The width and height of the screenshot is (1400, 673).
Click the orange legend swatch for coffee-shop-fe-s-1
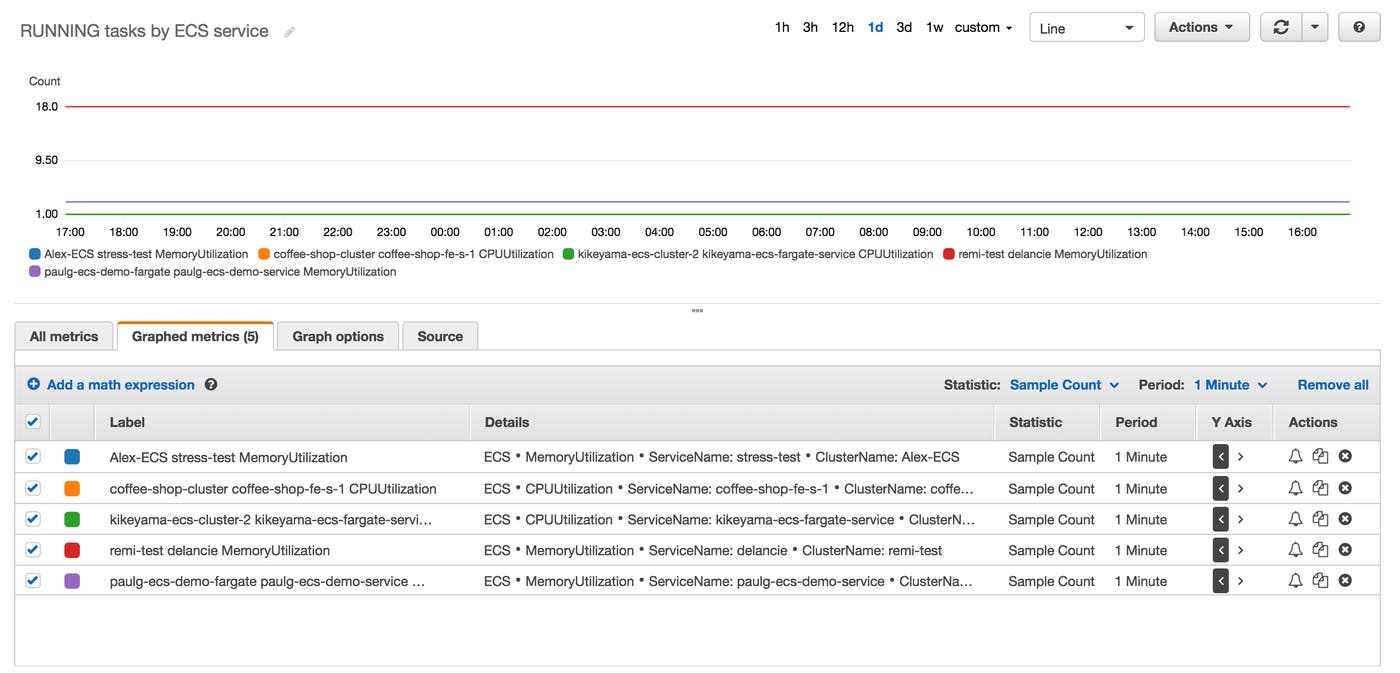click(x=264, y=253)
